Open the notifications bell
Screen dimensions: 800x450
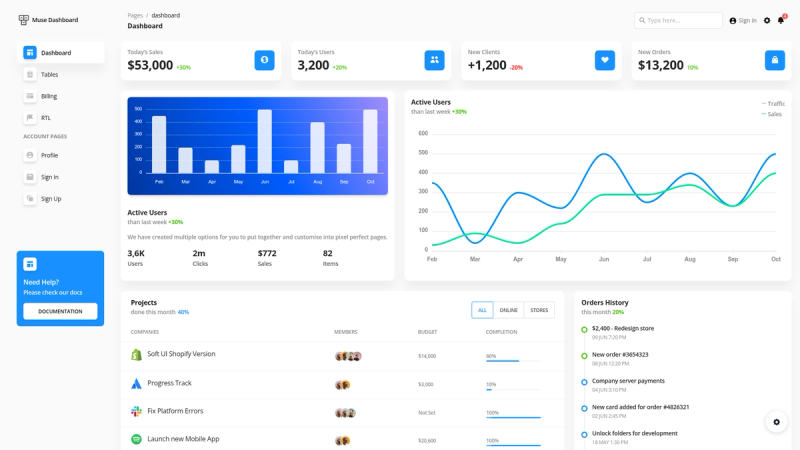click(781, 20)
